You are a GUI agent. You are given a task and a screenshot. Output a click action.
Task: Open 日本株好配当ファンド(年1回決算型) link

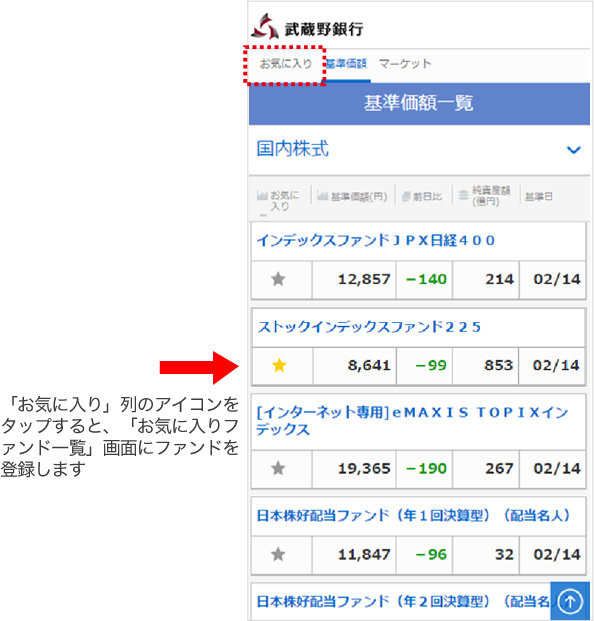[x=414, y=515]
